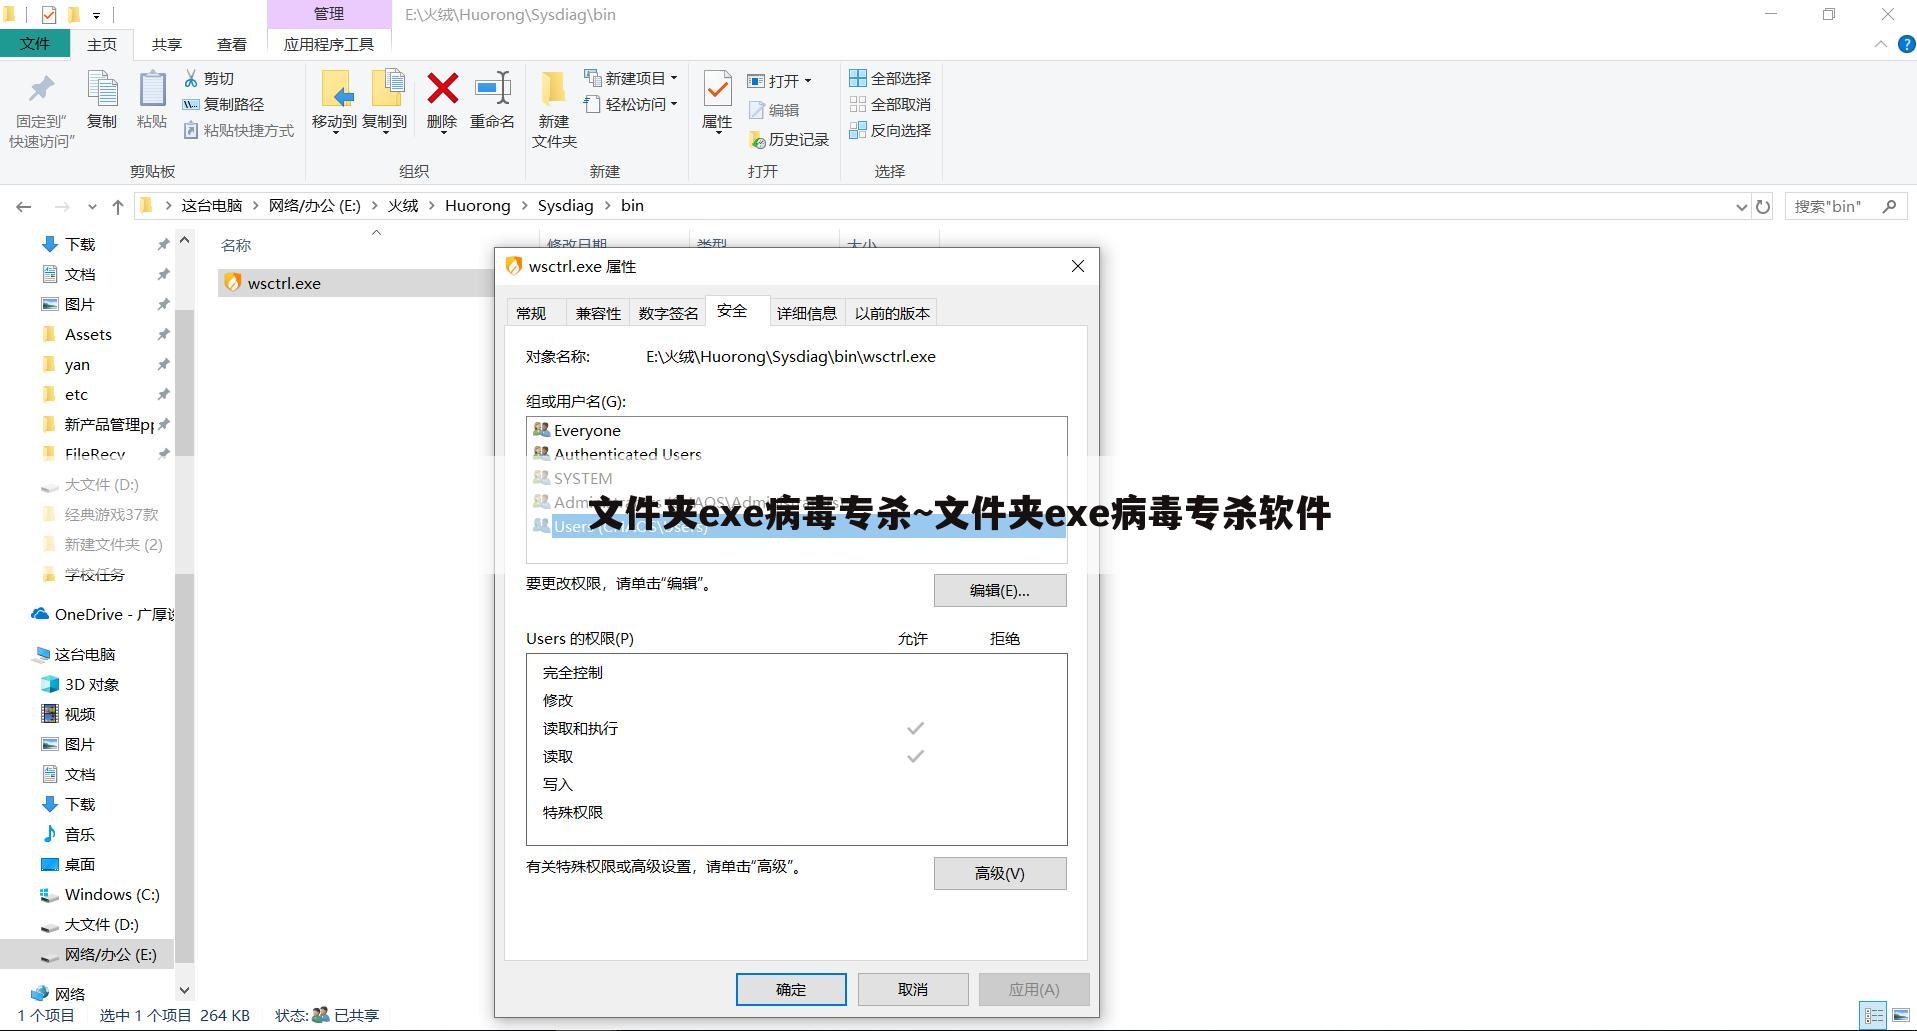
Task: Click Edit (编辑(E)...) permissions button
Action: 1000,591
